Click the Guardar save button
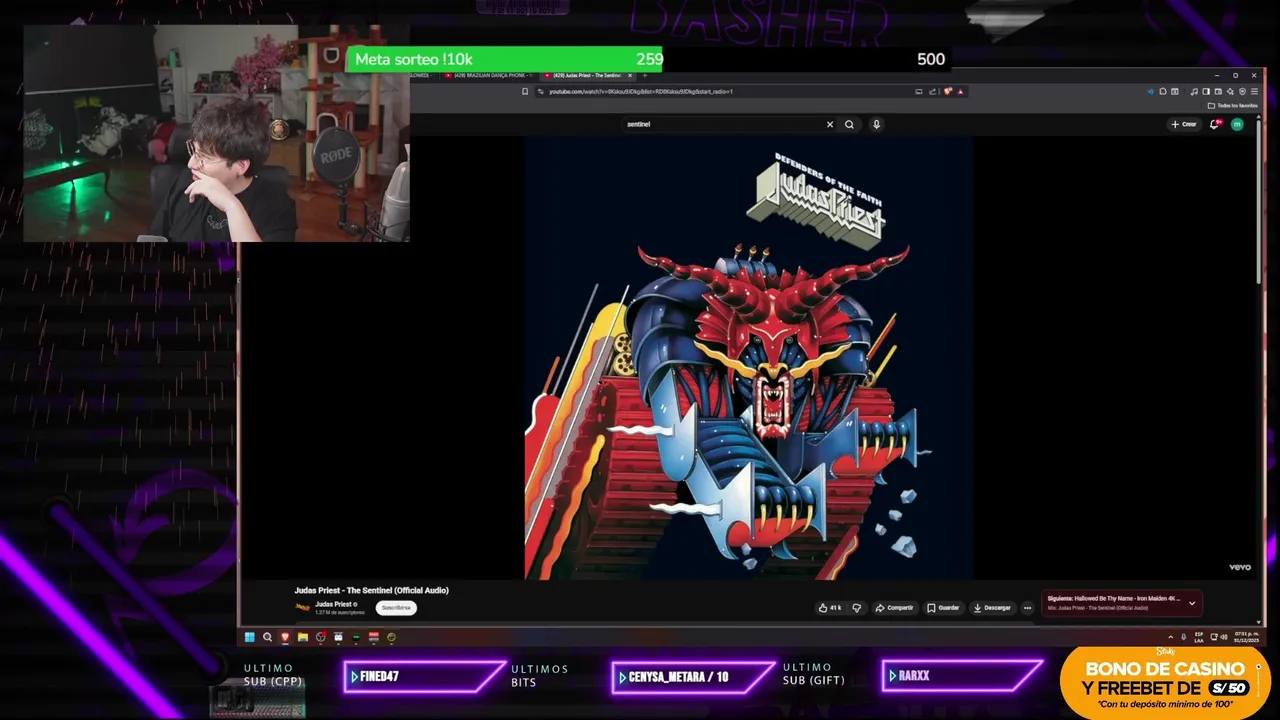 click(x=943, y=607)
